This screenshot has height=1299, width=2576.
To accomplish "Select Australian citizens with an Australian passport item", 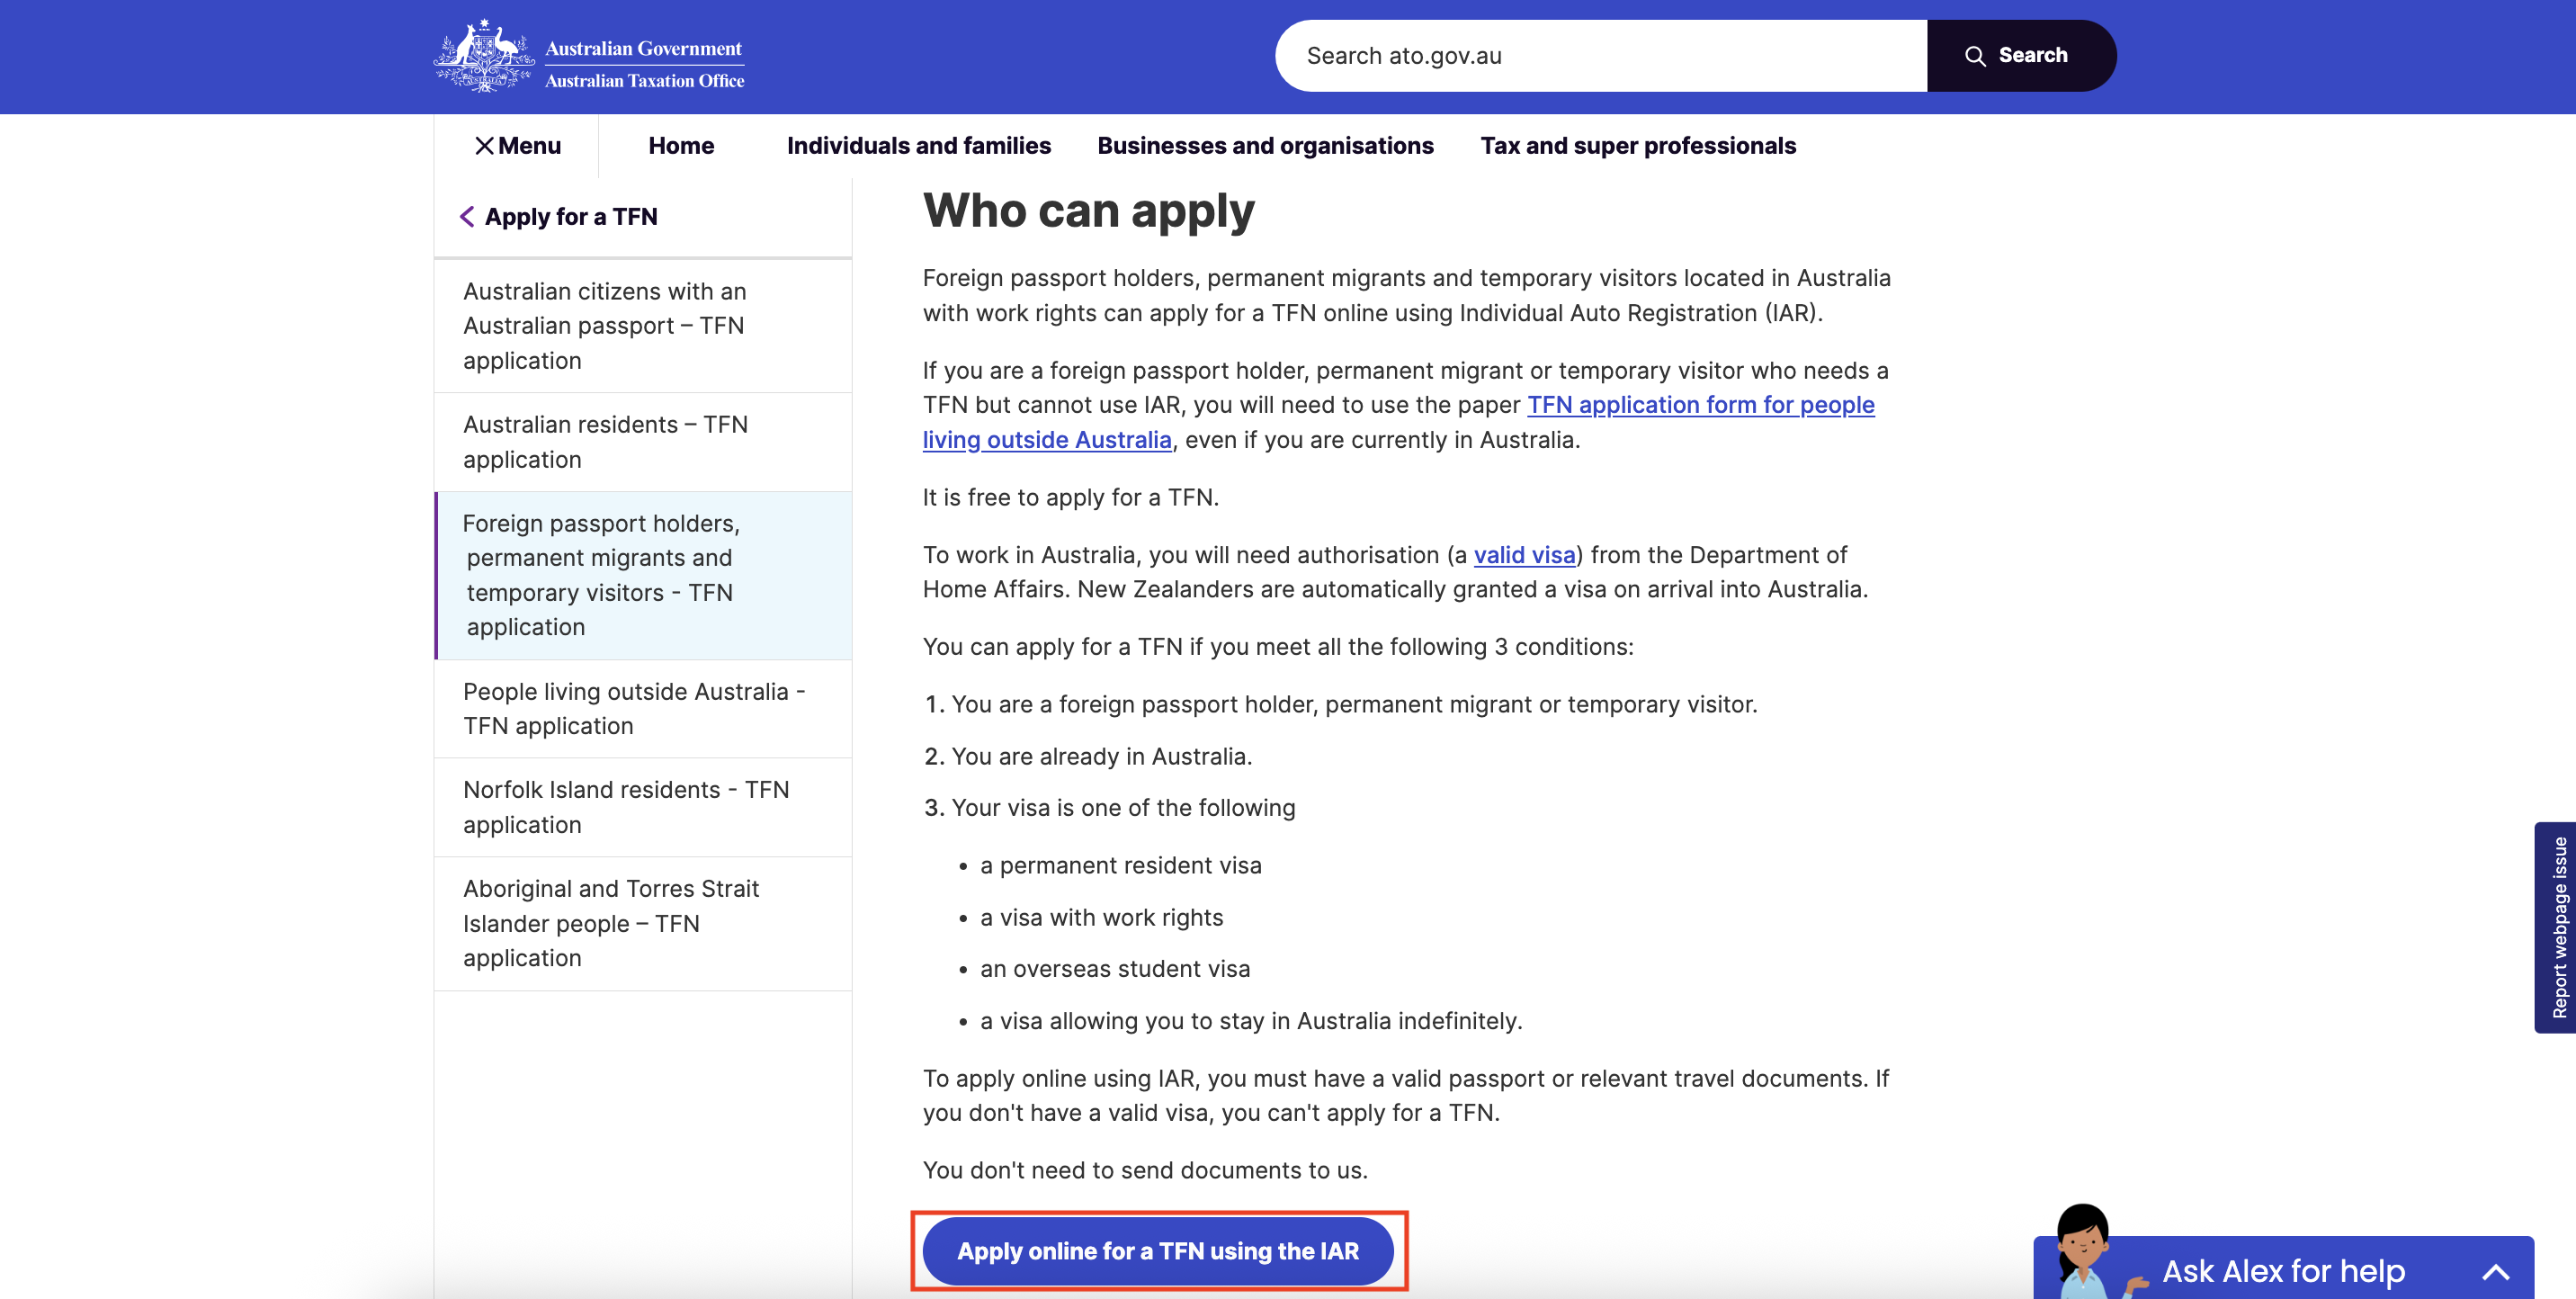I will [604, 326].
